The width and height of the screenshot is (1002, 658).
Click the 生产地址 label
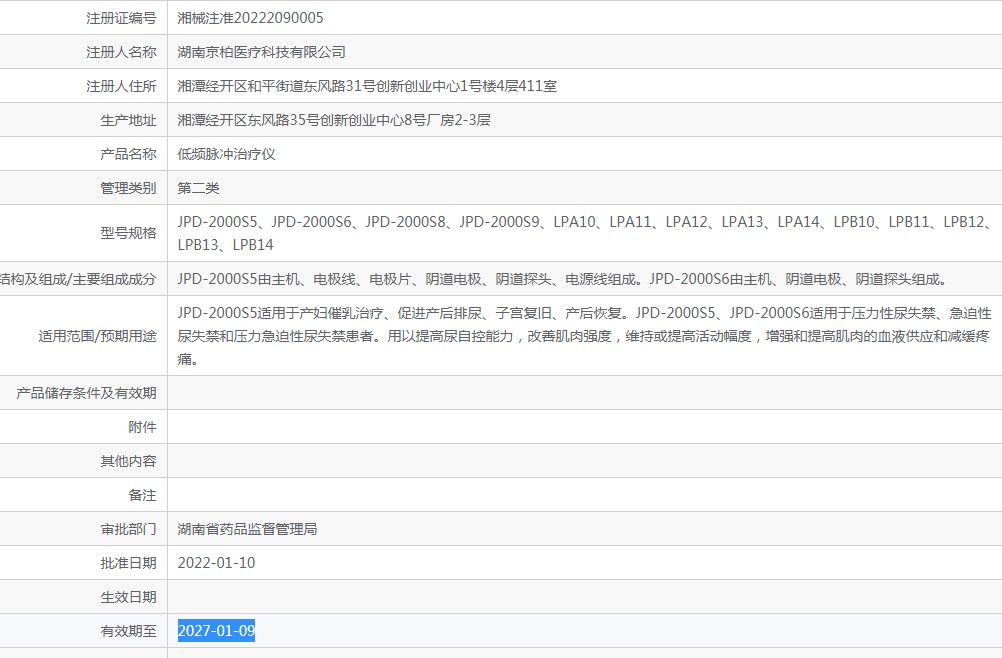128,119
